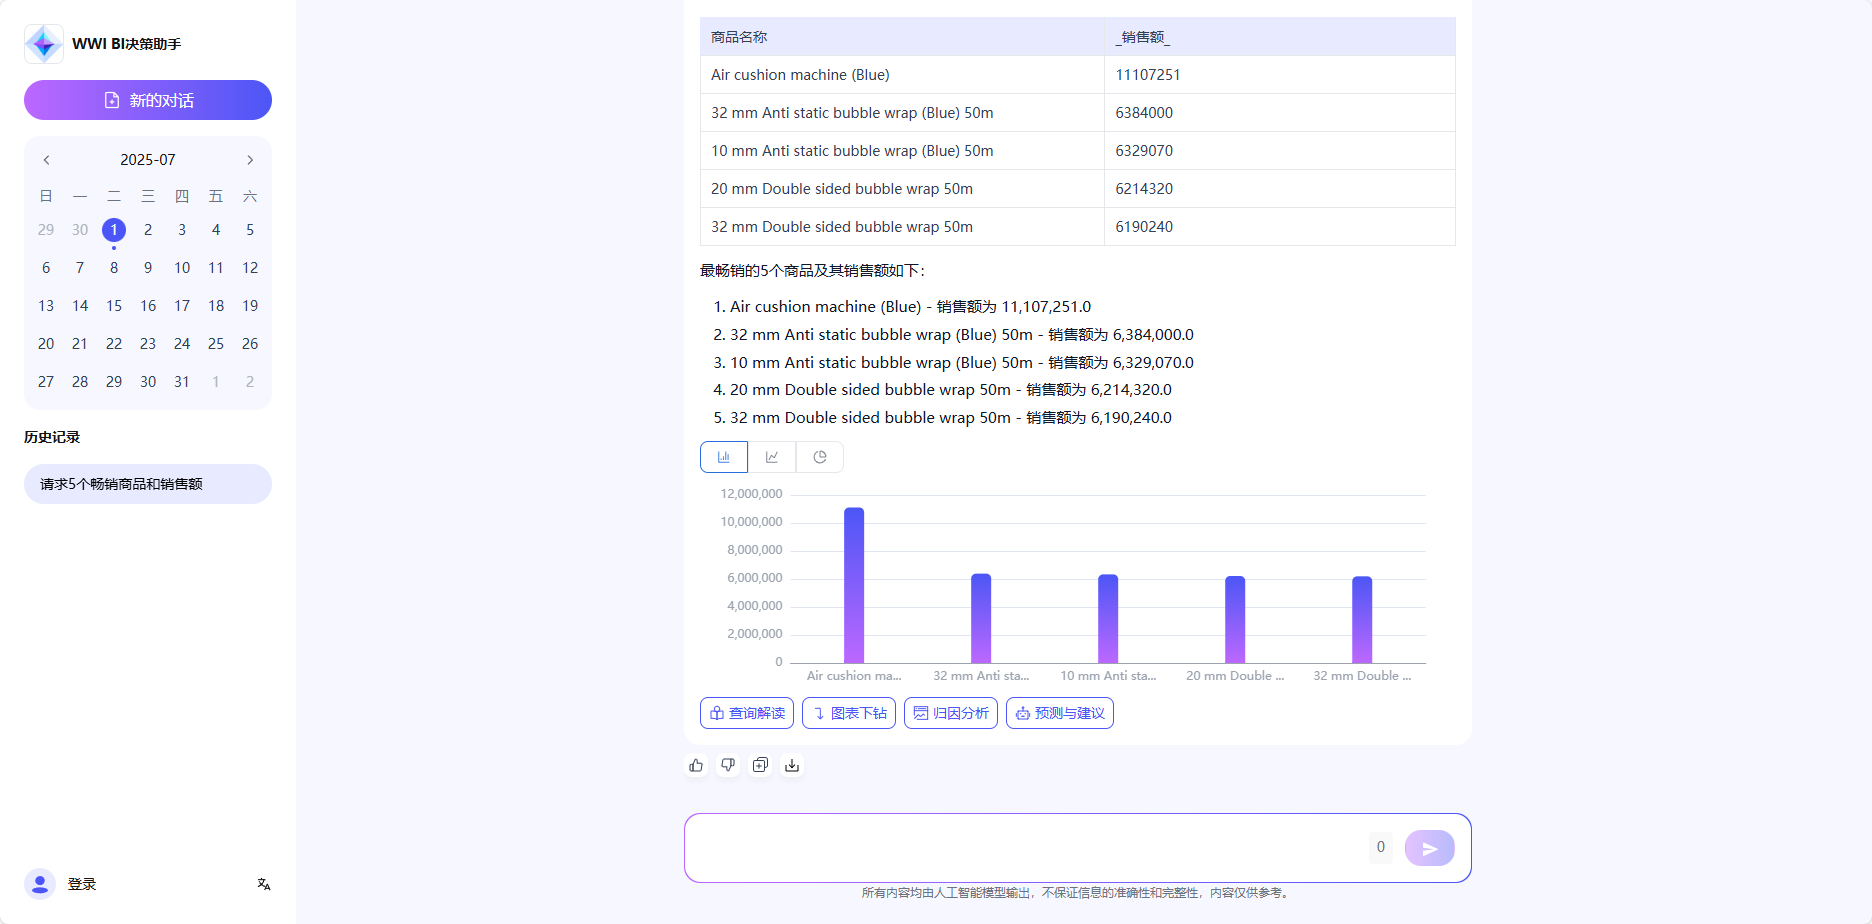Image resolution: width=1872 pixels, height=924 pixels.
Task: Open the language translate icon
Action: pos(264,884)
